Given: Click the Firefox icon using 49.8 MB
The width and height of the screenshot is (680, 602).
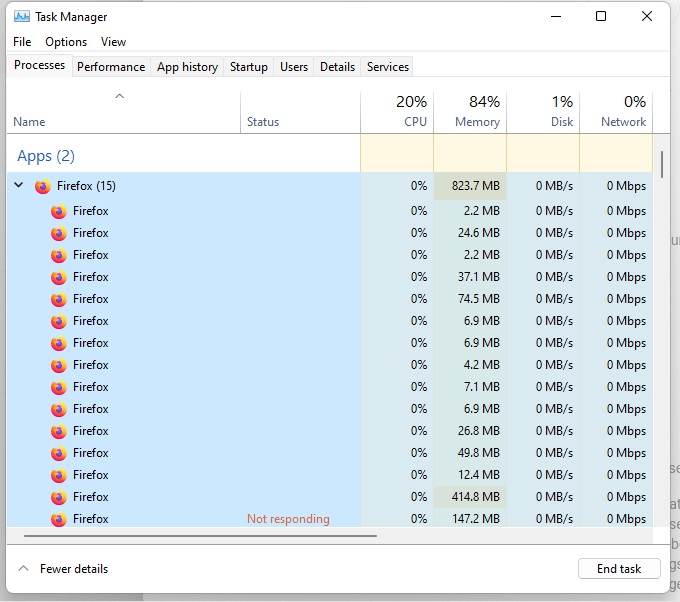Looking at the screenshot, I should click(58, 453).
